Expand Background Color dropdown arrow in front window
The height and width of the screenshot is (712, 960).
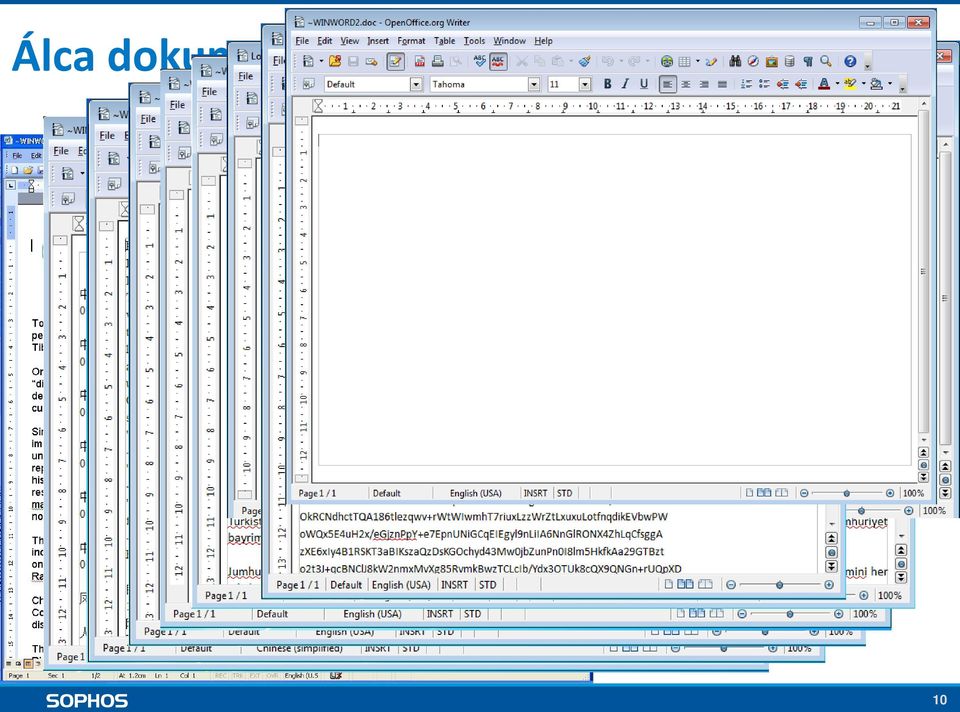click(890, 84)
